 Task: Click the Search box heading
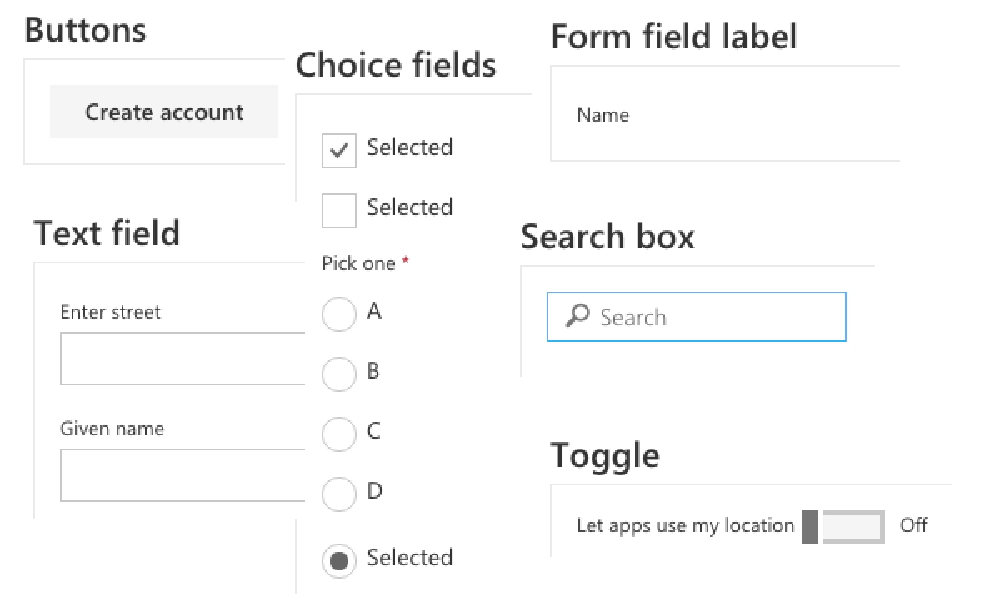click(x=607, y=237)
